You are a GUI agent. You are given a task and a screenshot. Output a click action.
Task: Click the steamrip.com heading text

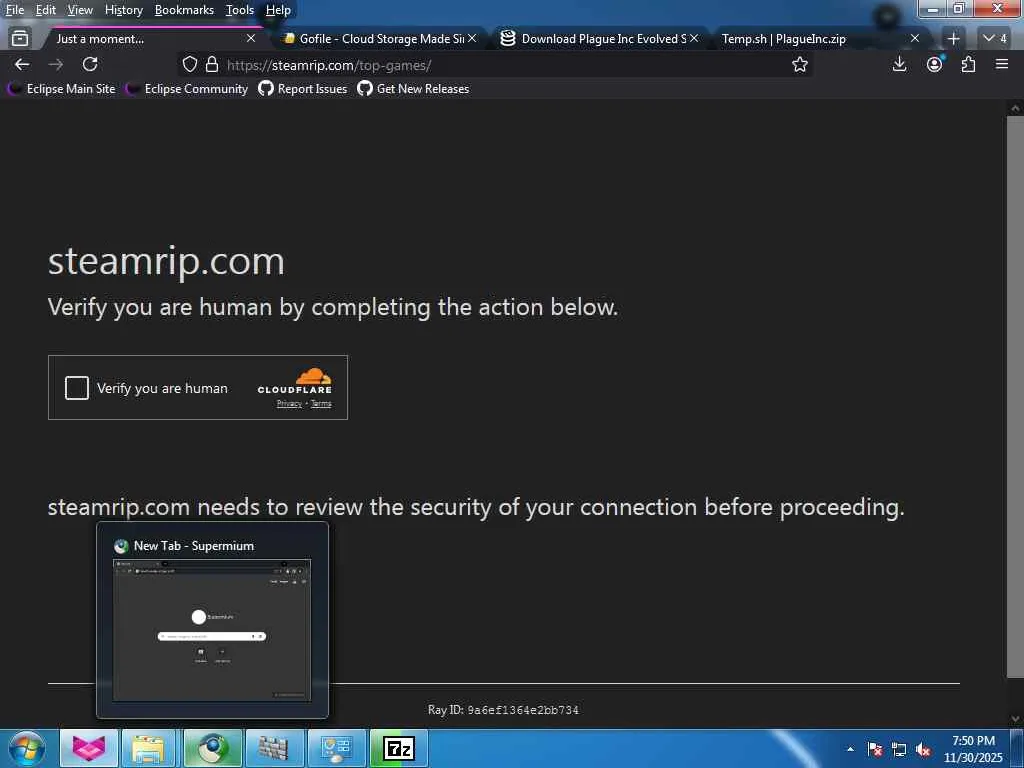166,261
